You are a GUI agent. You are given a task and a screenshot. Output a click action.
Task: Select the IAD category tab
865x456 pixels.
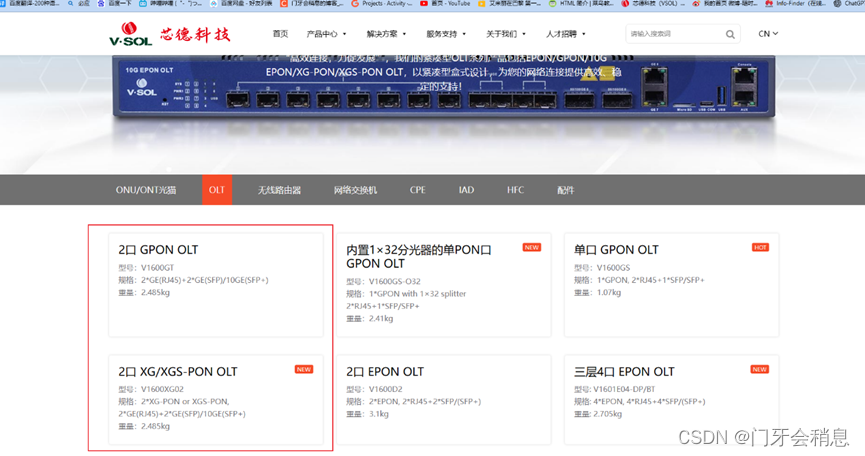coord(466,190)
